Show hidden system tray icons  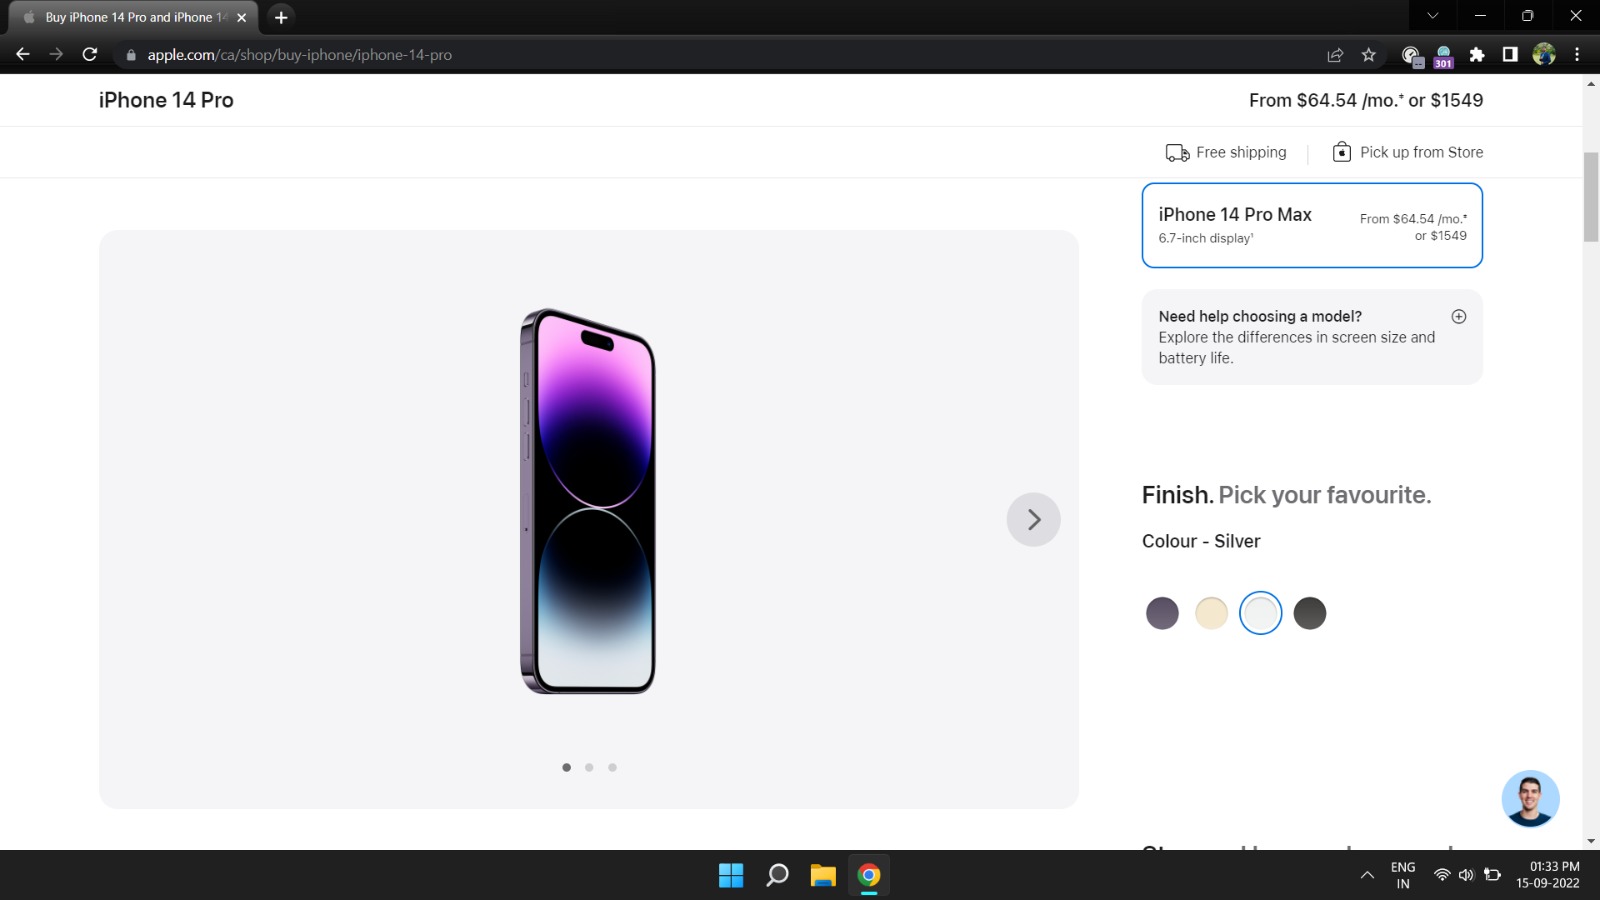(x=1367, y=875)
